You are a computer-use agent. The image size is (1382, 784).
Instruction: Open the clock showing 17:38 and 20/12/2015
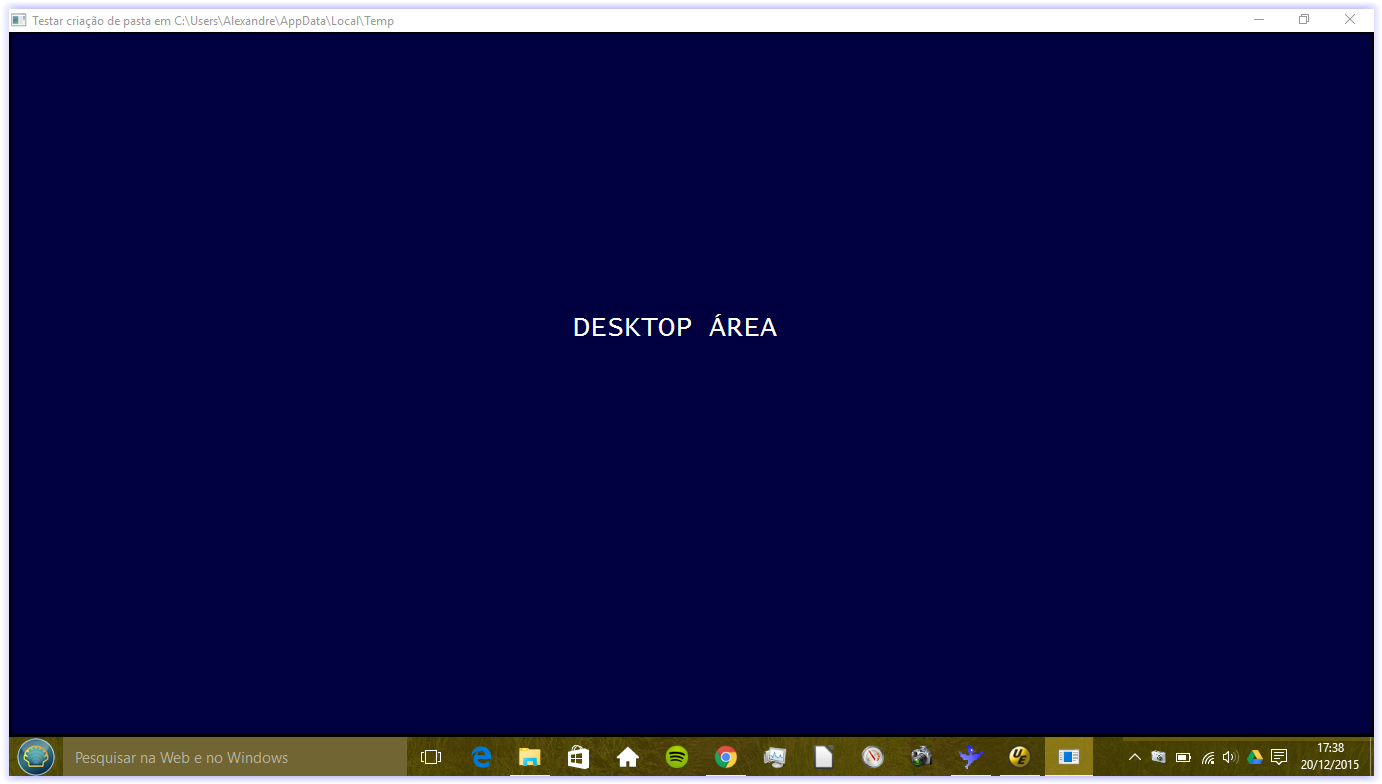(1330, 756)
